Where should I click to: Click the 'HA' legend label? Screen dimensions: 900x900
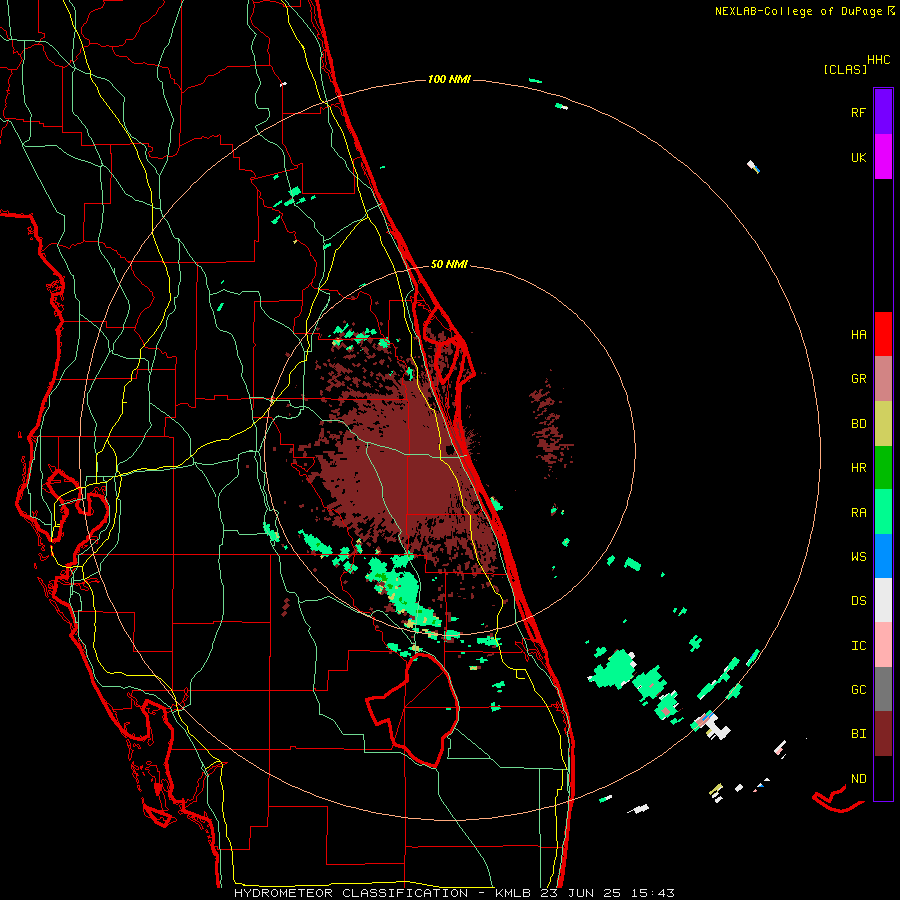click(x=858, y=335)
